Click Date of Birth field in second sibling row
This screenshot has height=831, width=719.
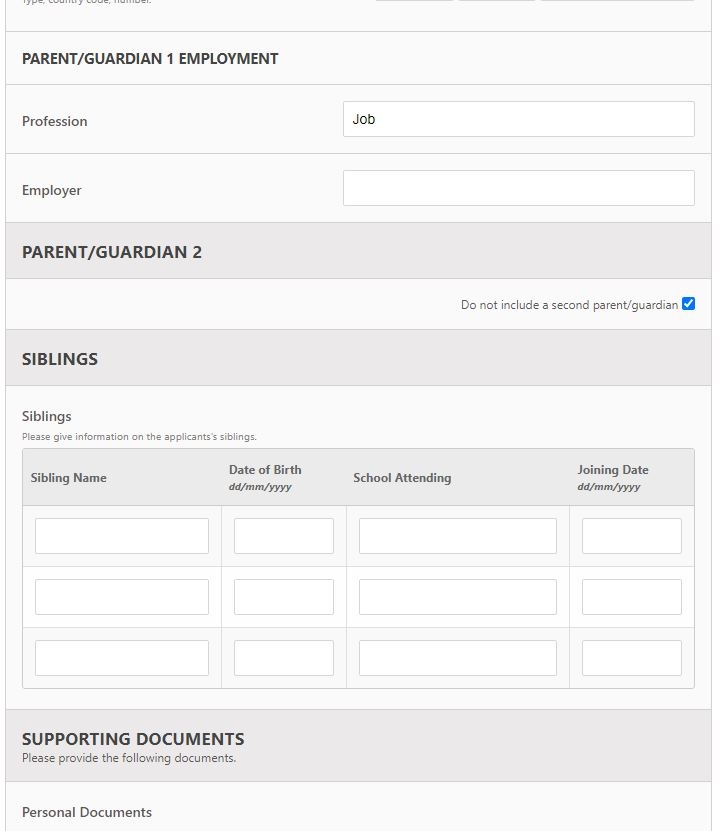[283, 597]
